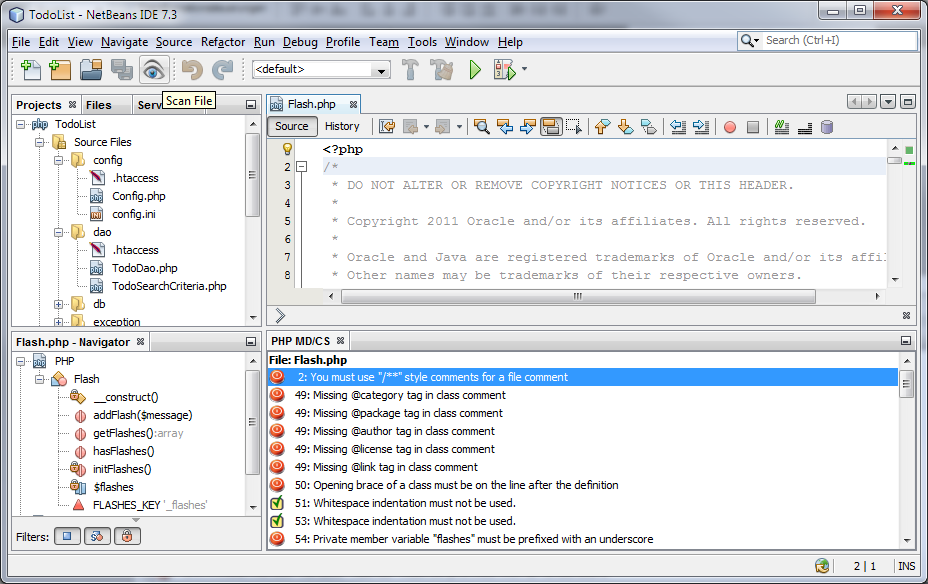Viewport: 928px width, 584px height.
Task: Click the Start Macro Recording red circle
Action: click(730, 127)
